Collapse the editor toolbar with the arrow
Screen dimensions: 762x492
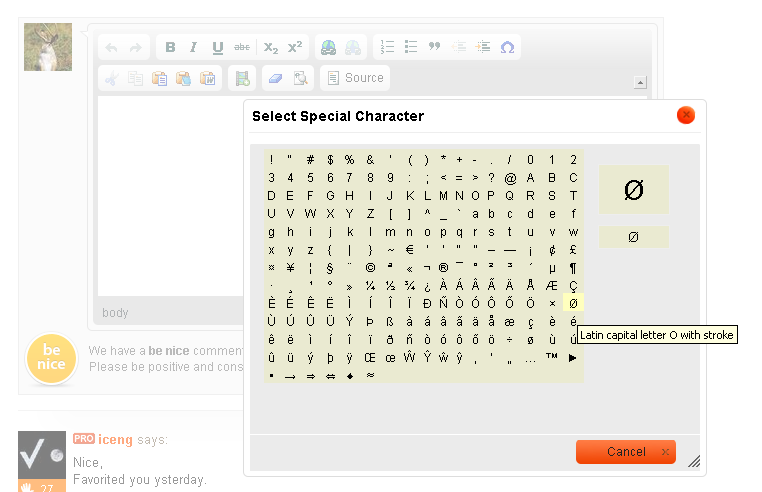(x=640, y=82)
